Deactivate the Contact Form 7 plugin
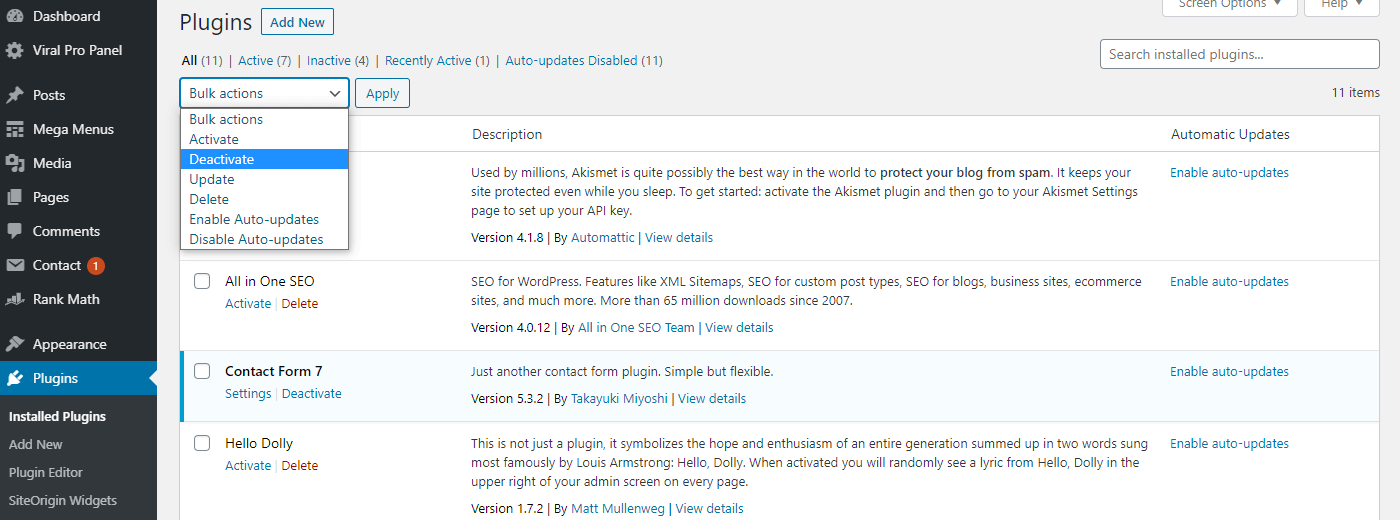This screenshot has height=520, width=1400. click(x=312, y=393)
